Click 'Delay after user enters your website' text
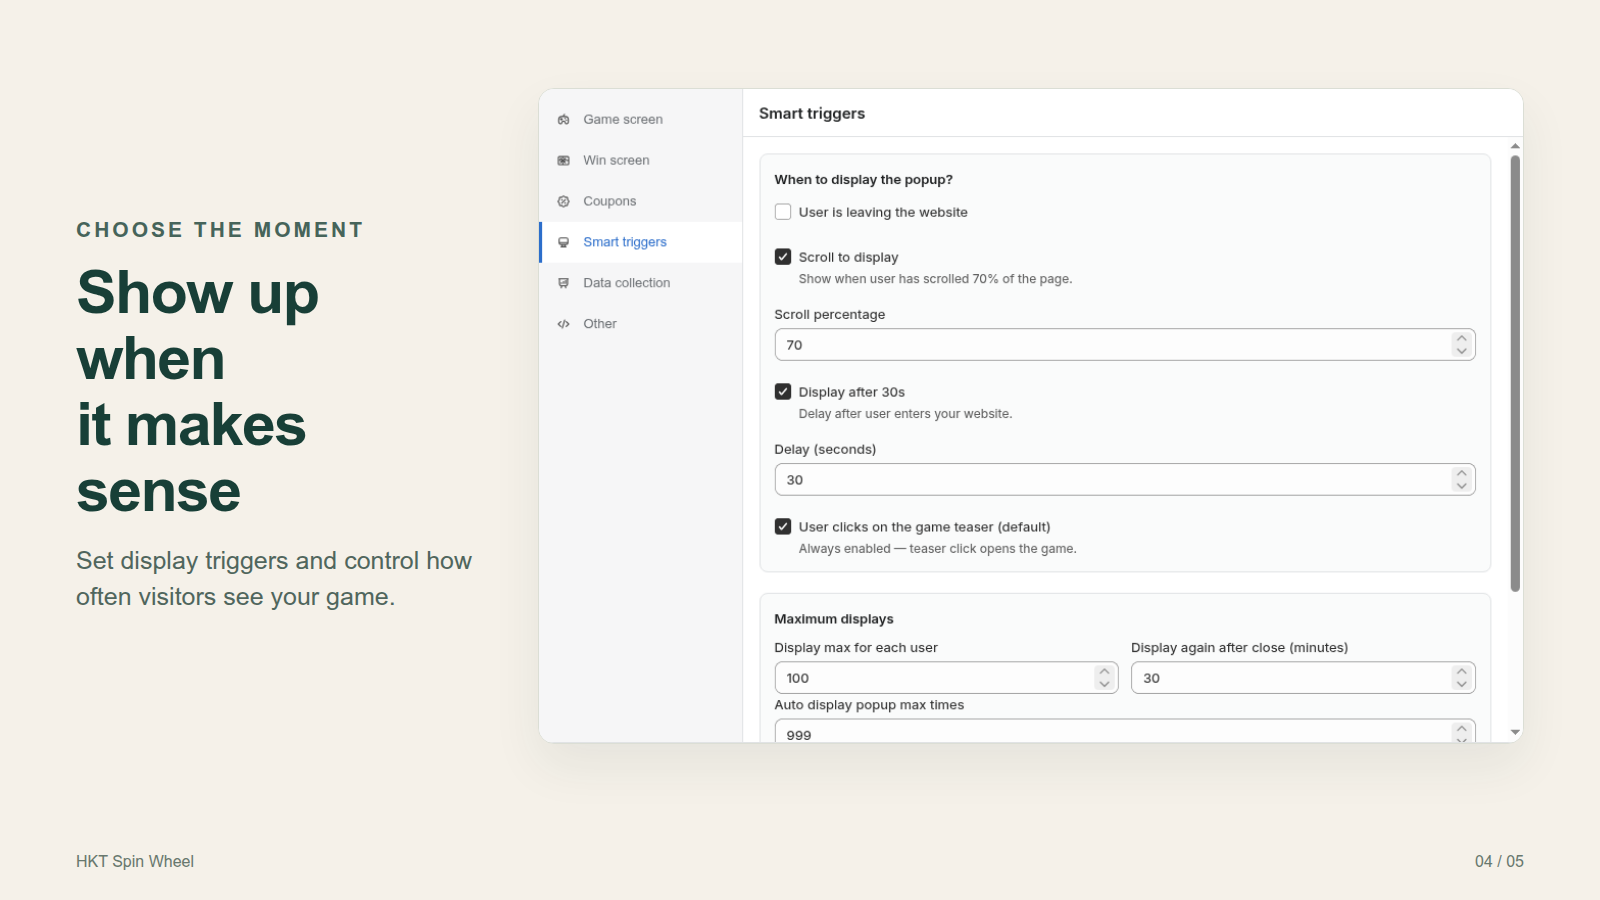This screenshot has height=900, width=1600. 905,414
